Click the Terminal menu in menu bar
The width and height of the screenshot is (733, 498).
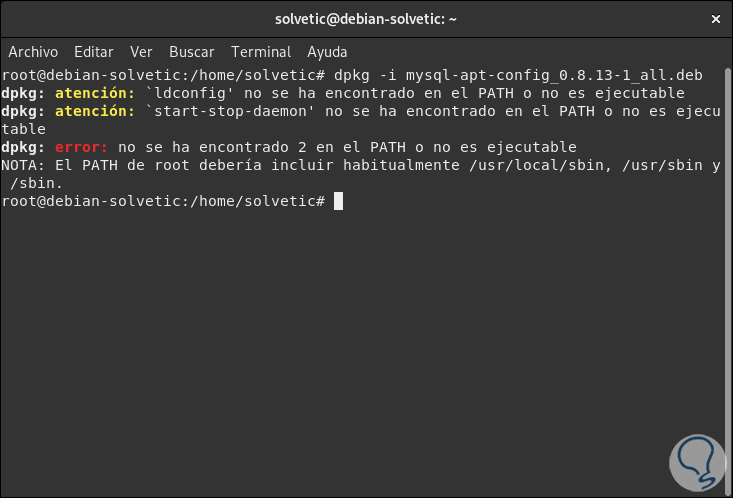coord(260,52)
